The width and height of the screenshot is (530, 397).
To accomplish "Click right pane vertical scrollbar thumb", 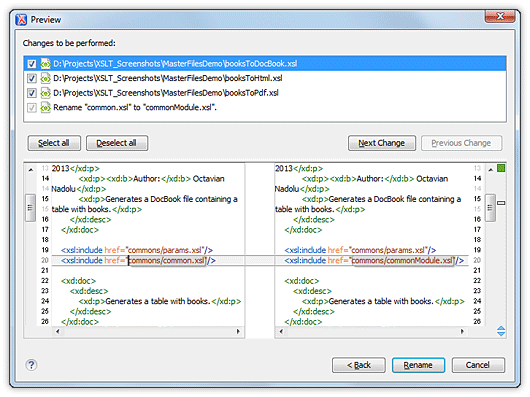I will 490,207.
